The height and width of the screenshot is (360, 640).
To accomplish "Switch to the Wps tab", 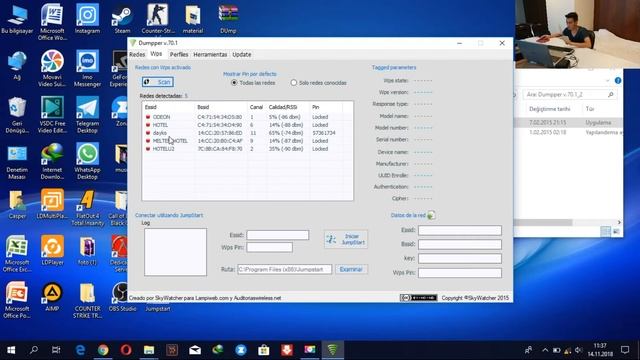I will (156, 54).
